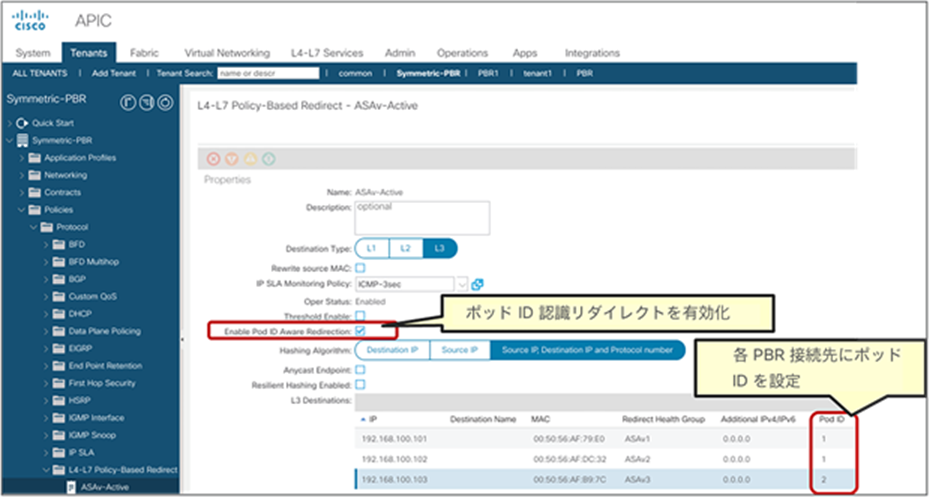
Task: Click the green warning fault icon
Action: [268, 159]
